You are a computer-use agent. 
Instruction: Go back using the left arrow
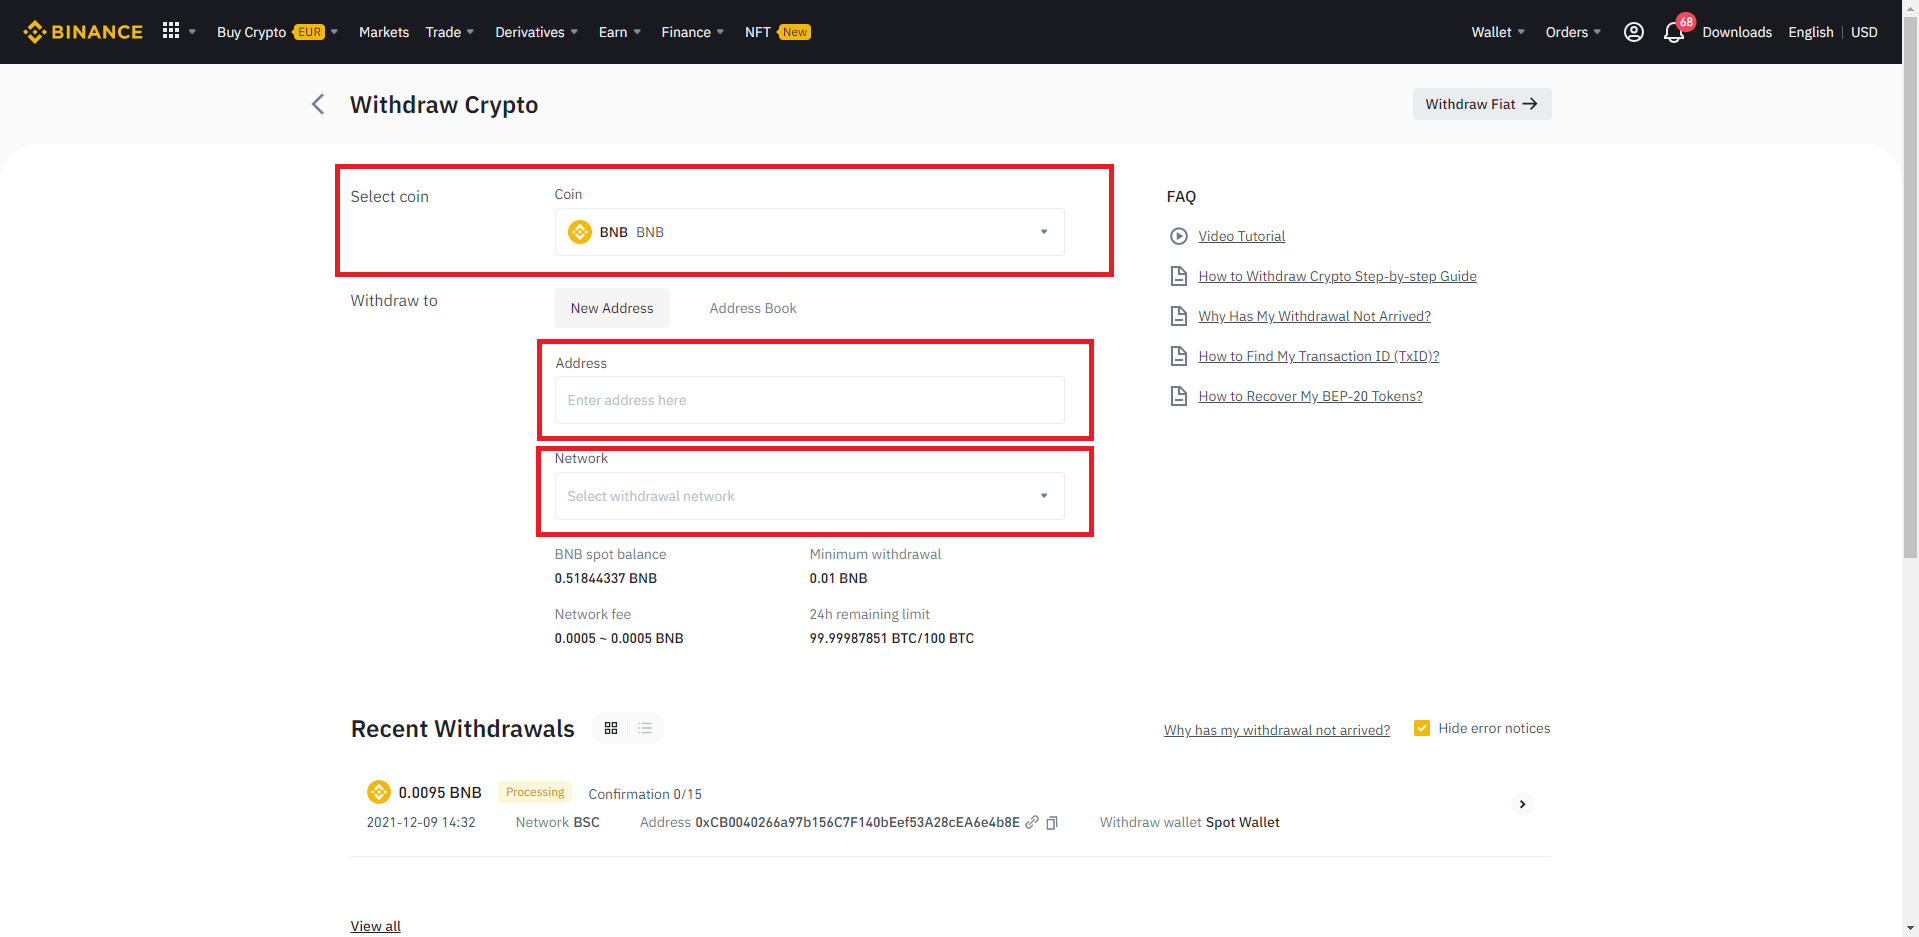click(318, 104)
